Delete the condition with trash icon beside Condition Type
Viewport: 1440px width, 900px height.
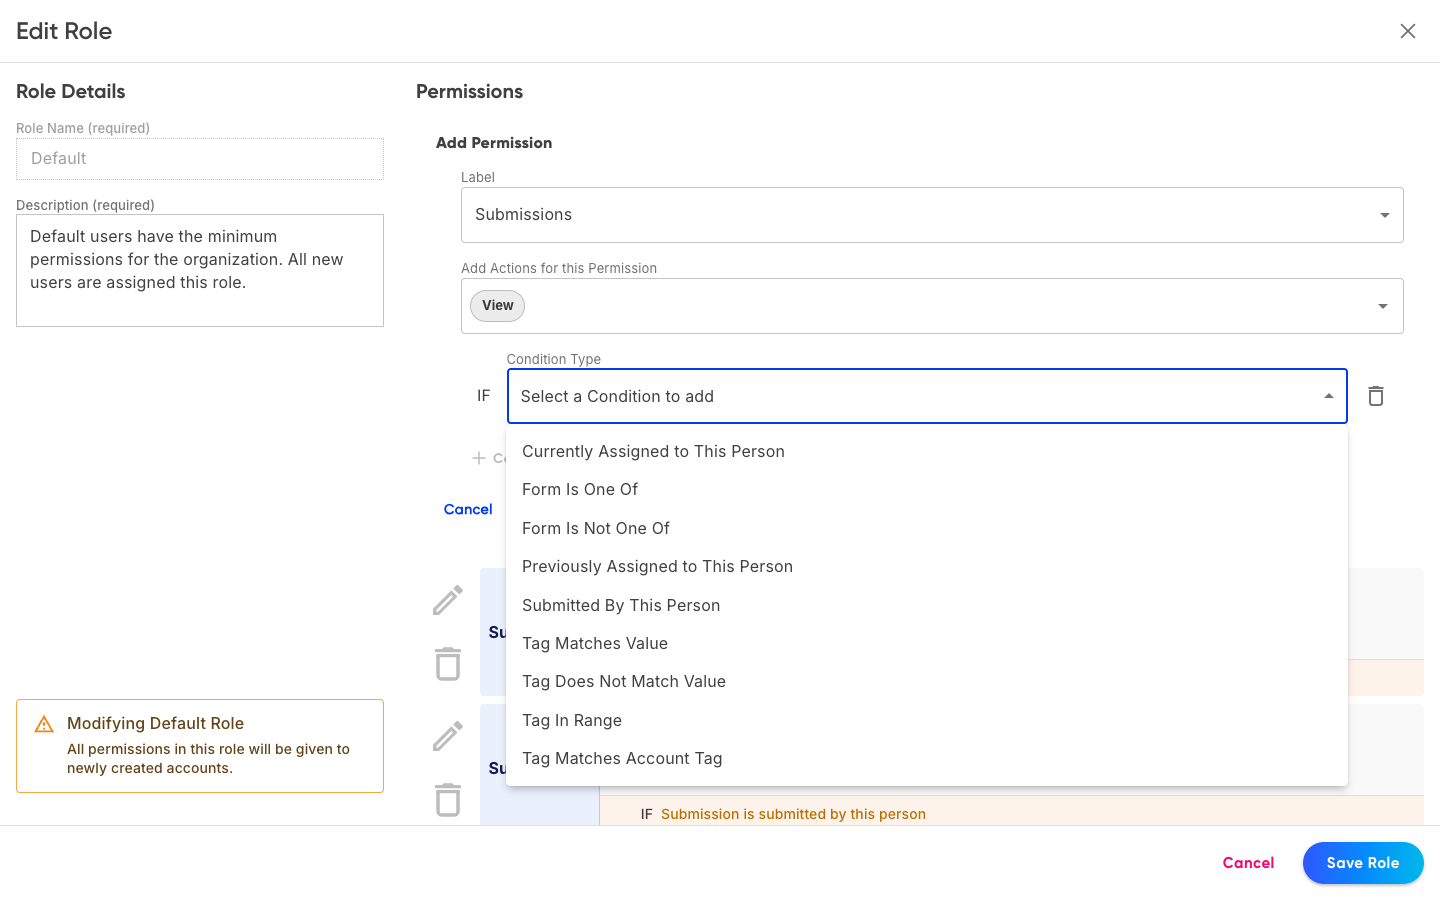[1376, 396]
